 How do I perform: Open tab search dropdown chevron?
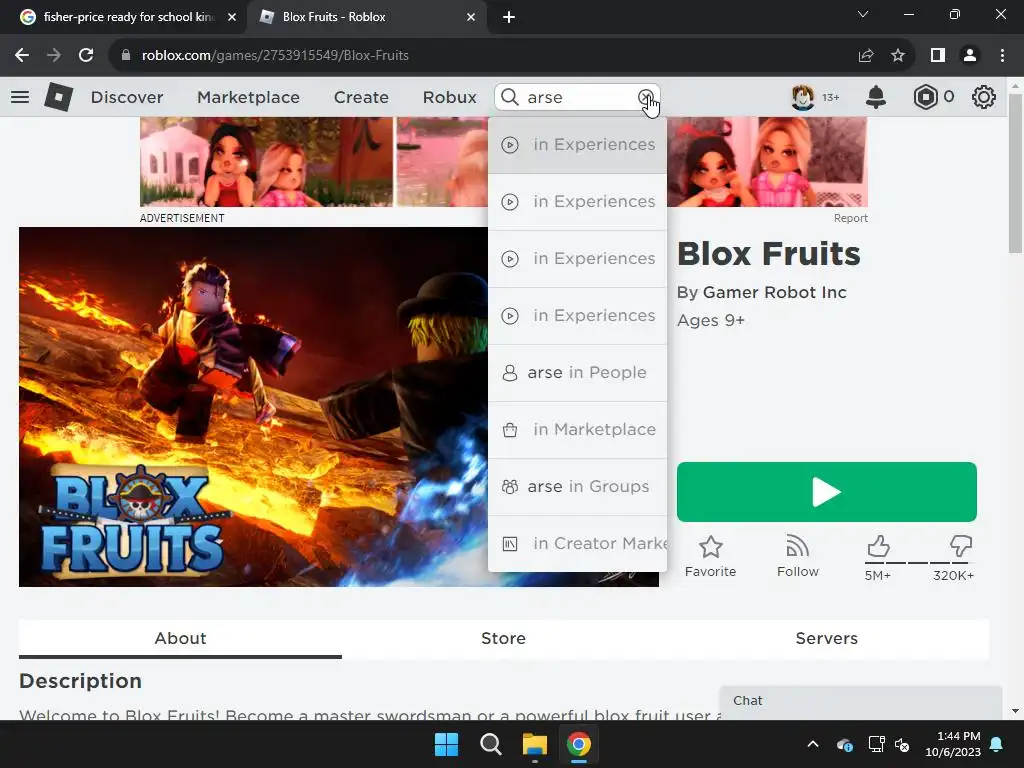click(x=863, y=14)
